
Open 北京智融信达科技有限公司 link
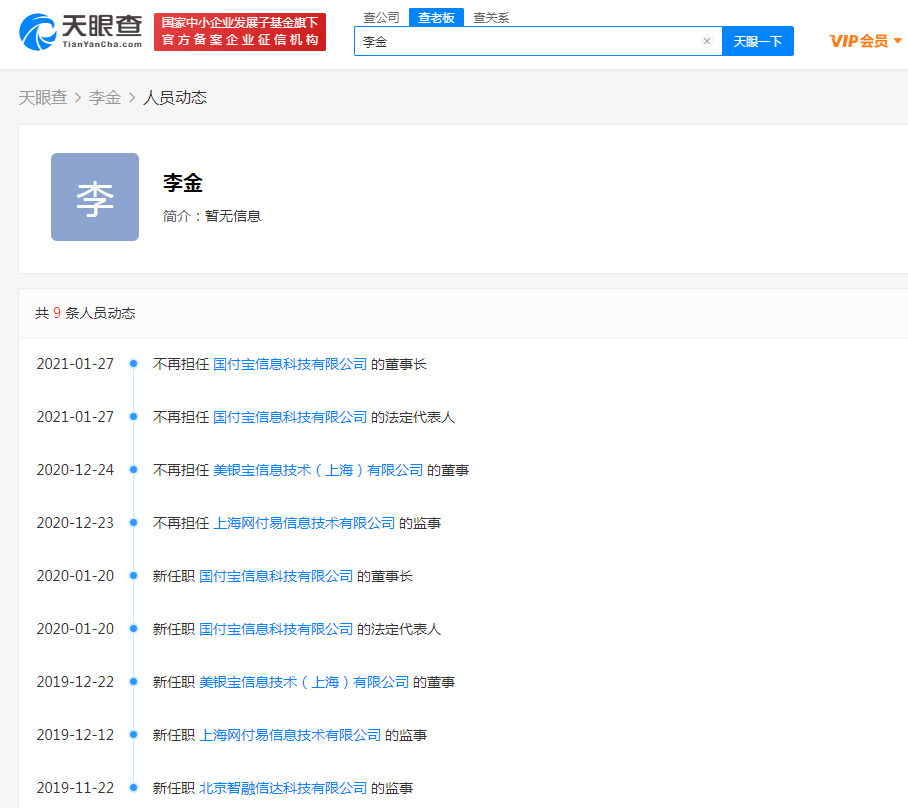coord(283,788)
